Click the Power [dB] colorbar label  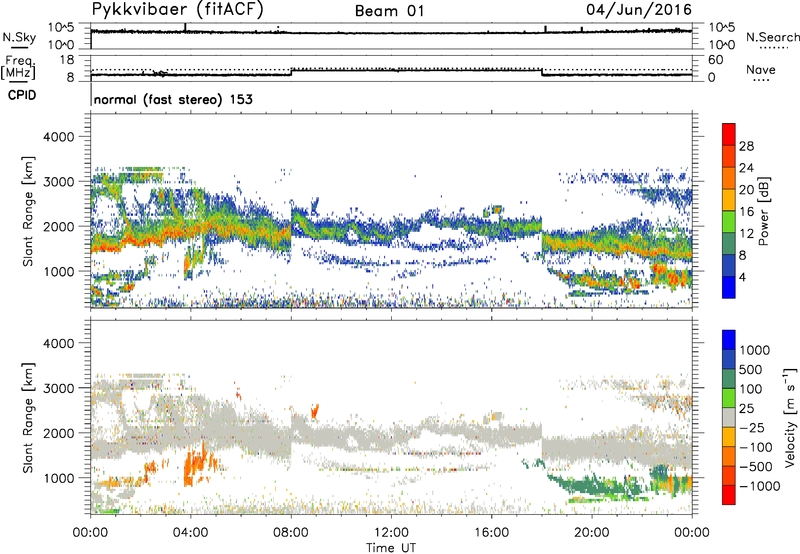764,211
